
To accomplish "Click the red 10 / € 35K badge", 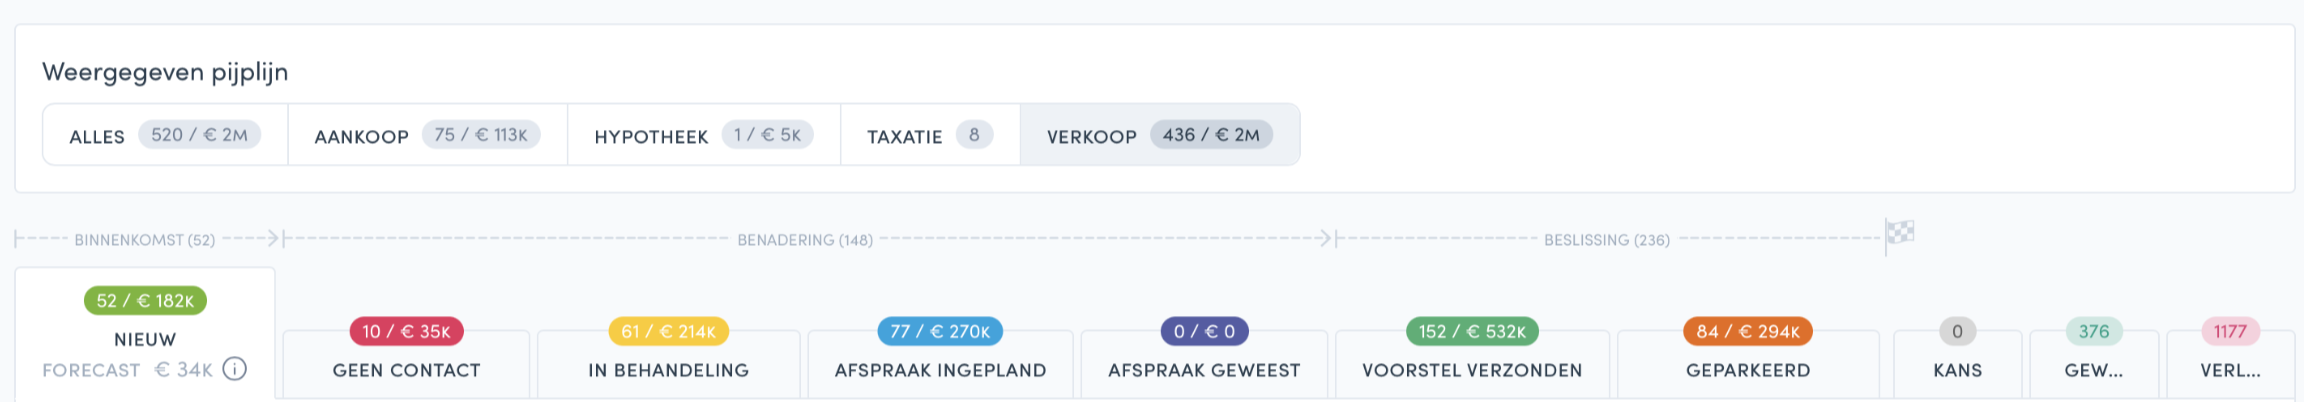I will [x=406, y=331].
